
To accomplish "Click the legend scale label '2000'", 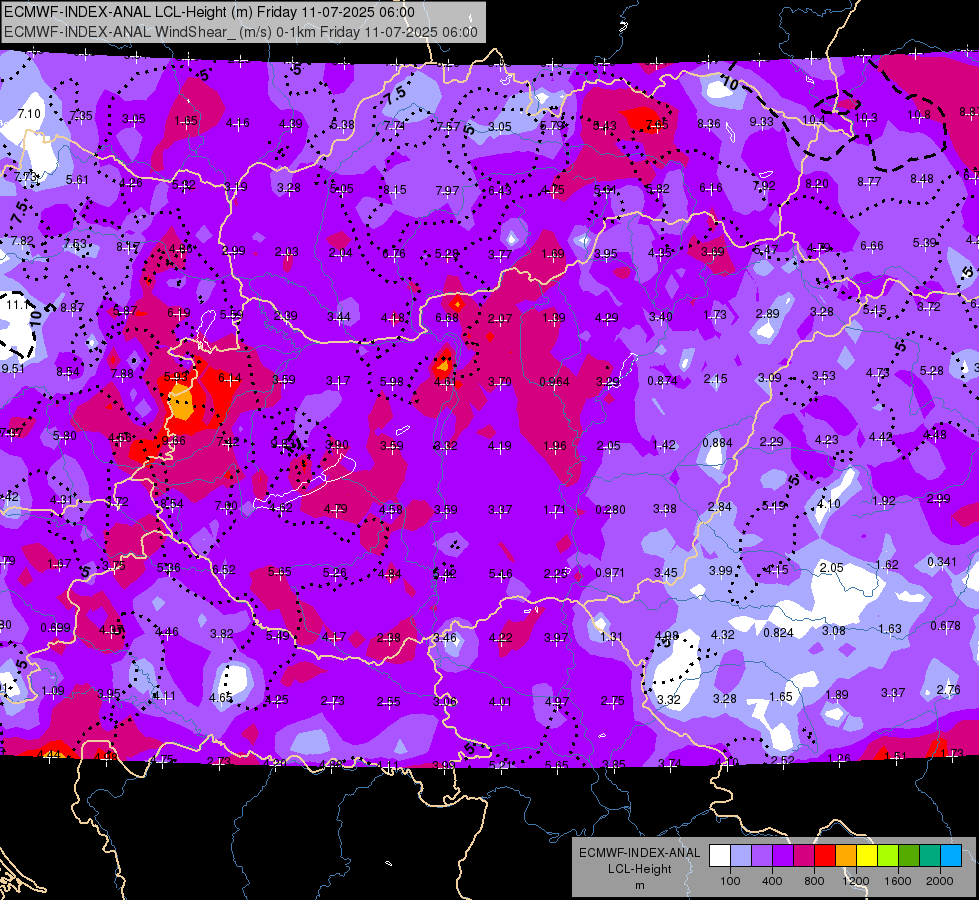I will coord(940,881).
